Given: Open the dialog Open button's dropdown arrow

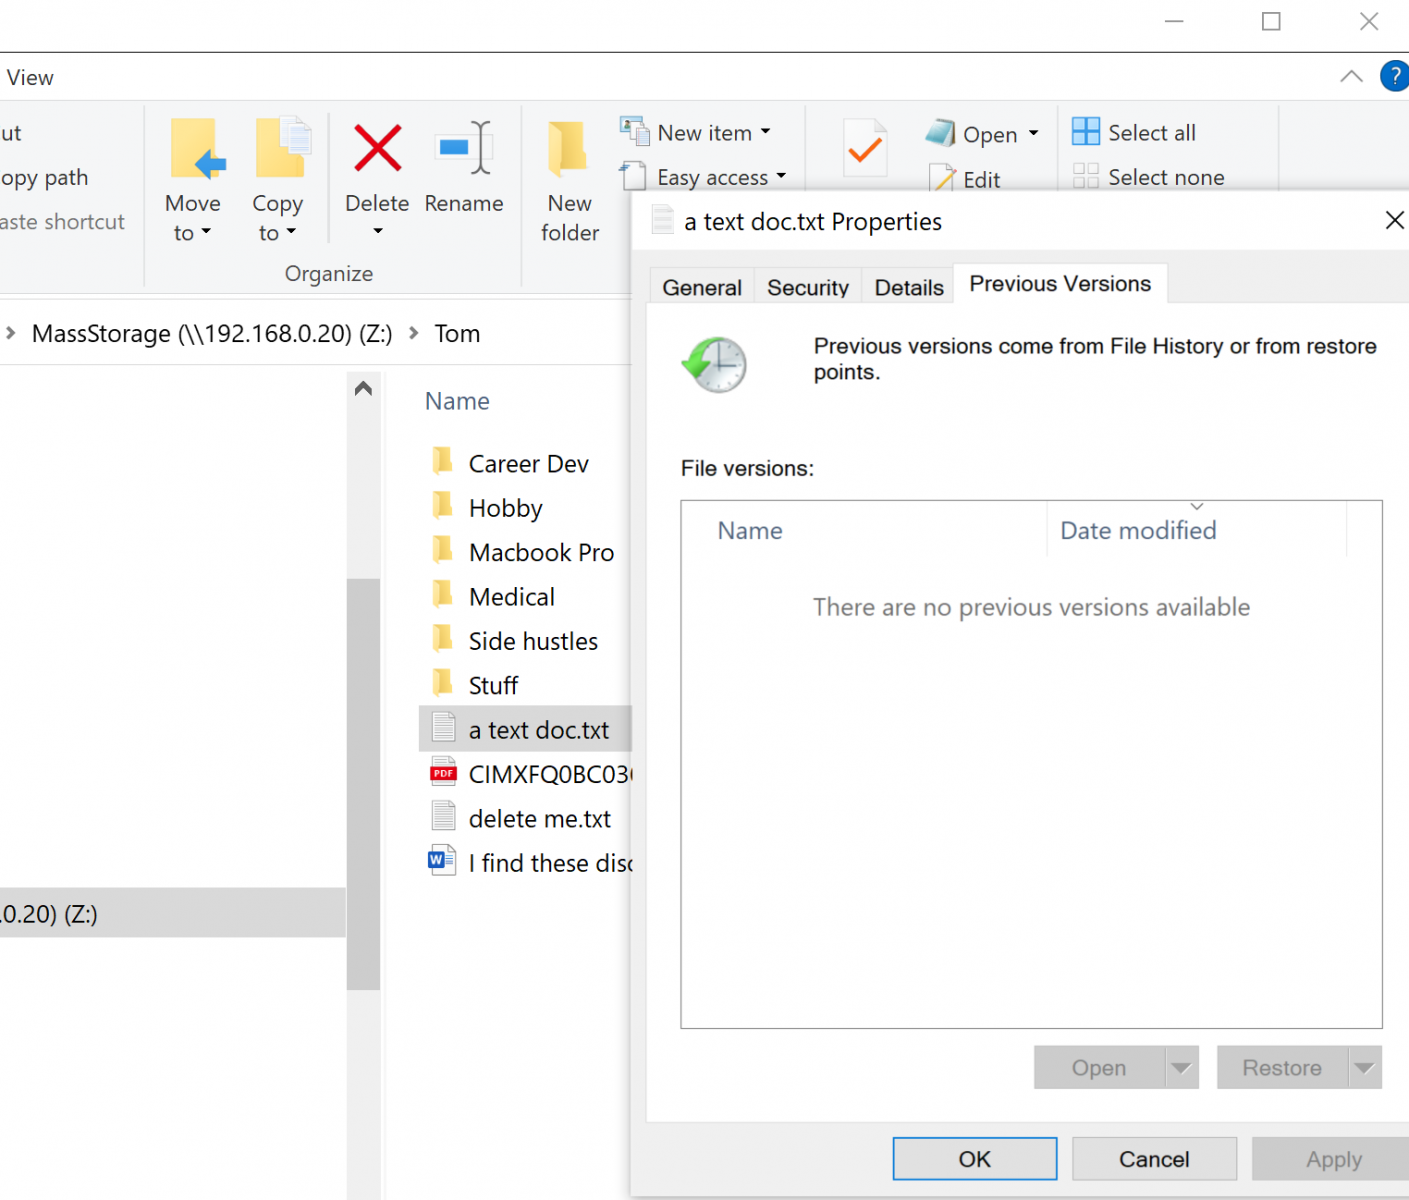Looking at the screenshot, I should pos(1182,1068).
